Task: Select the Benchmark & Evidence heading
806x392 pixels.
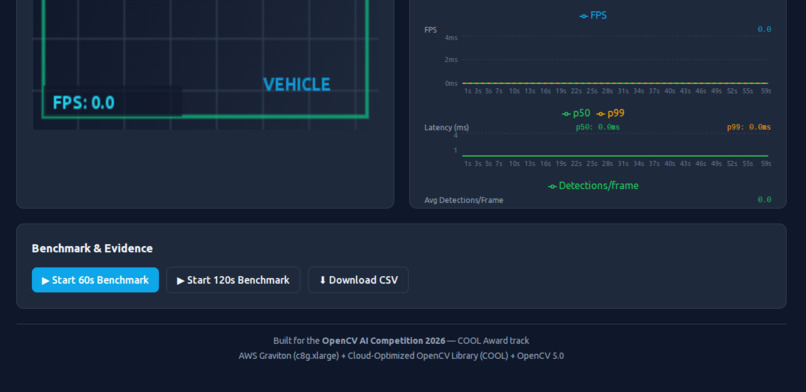Action: coord(92,248)
